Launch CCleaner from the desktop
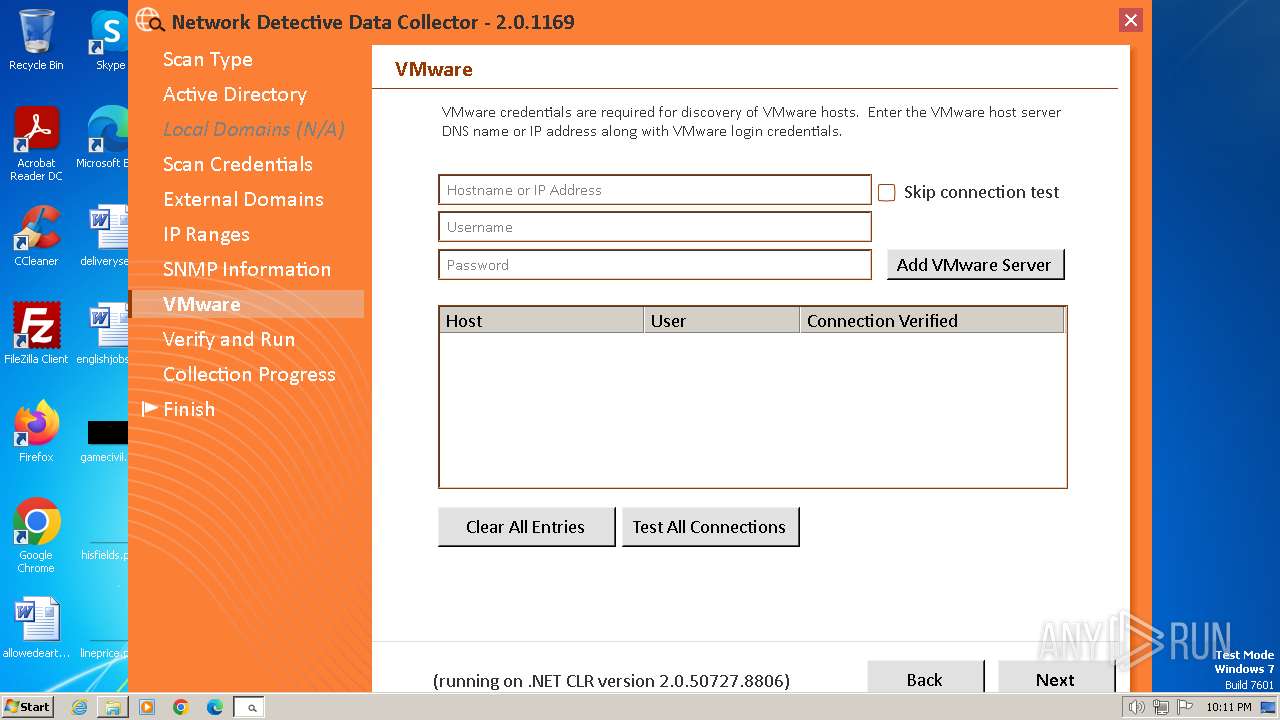This screenshot has width=1280, height=720. (36, 236)
